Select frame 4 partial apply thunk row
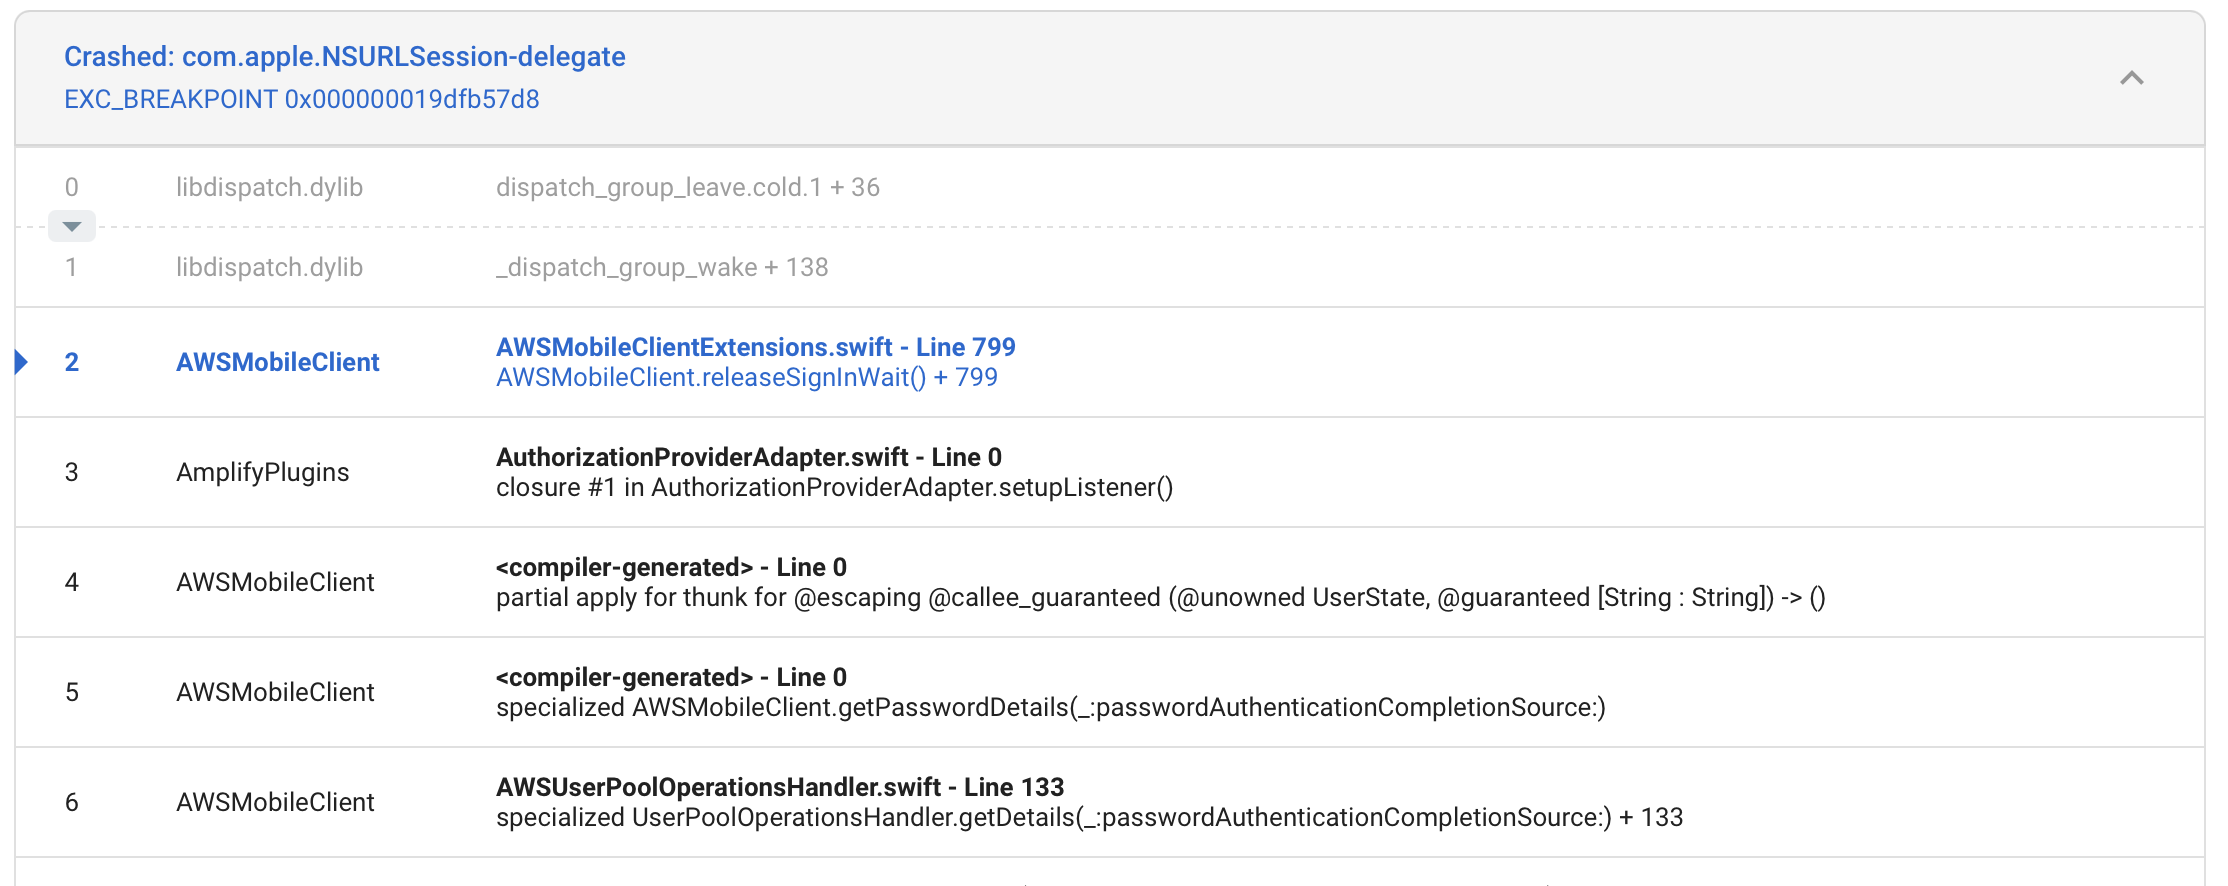 [x=1110, y=582]
